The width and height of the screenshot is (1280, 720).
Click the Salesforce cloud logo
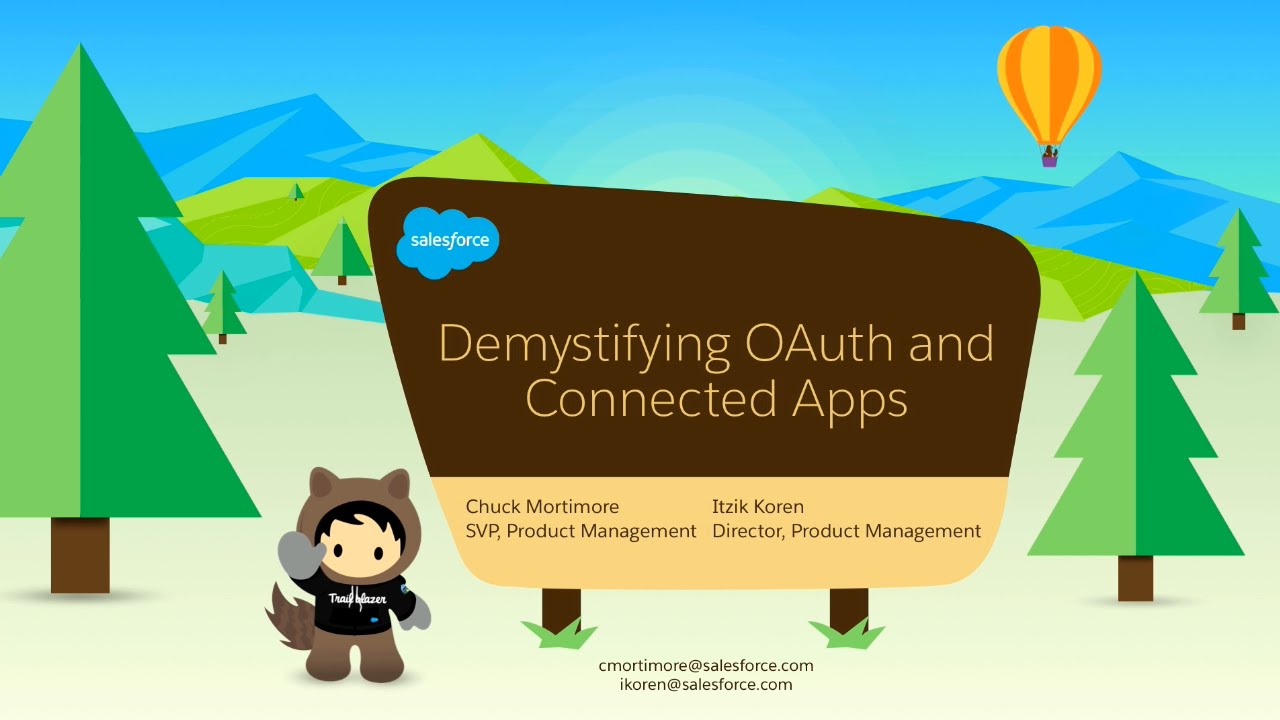tap(448, 243)
